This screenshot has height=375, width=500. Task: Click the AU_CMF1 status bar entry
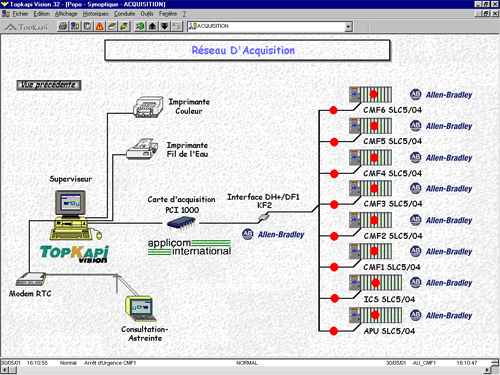[x=424, y=363]
